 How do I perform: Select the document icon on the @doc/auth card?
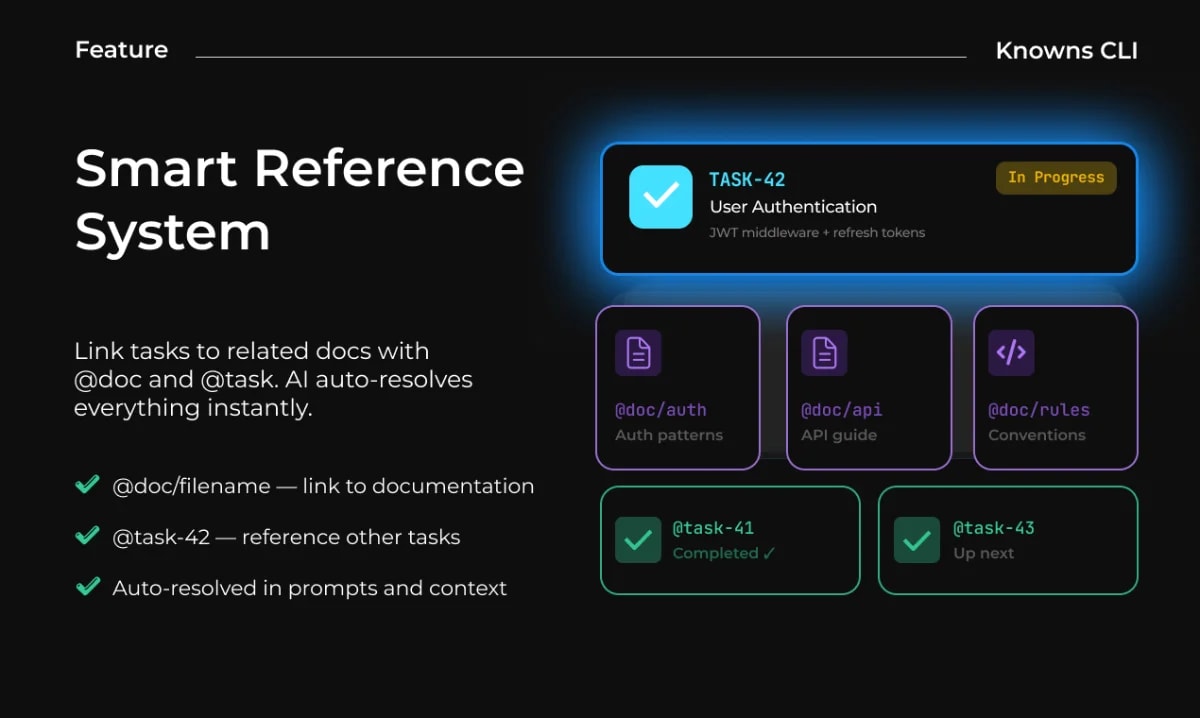click(640, 353)
